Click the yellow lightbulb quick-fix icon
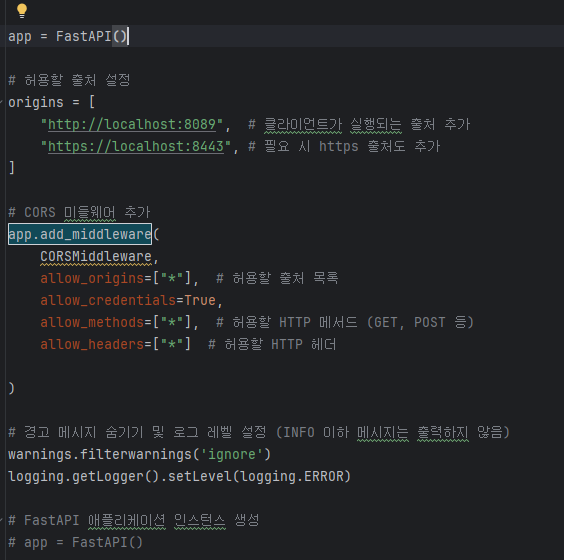The width and height of the screenshot is (564, 560). (x=22, y=10)
